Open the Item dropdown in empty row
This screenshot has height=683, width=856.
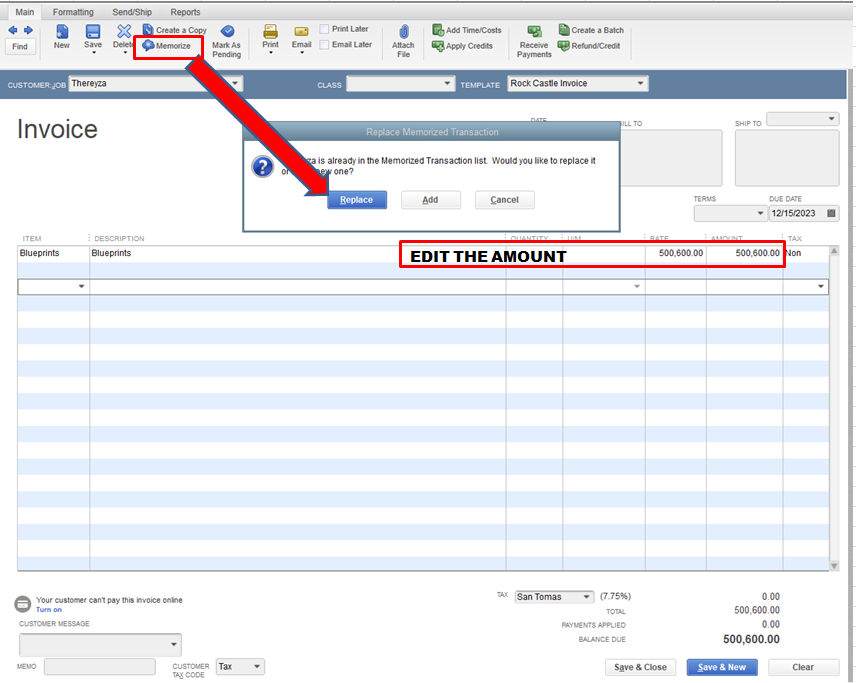(x=81, y=287)
